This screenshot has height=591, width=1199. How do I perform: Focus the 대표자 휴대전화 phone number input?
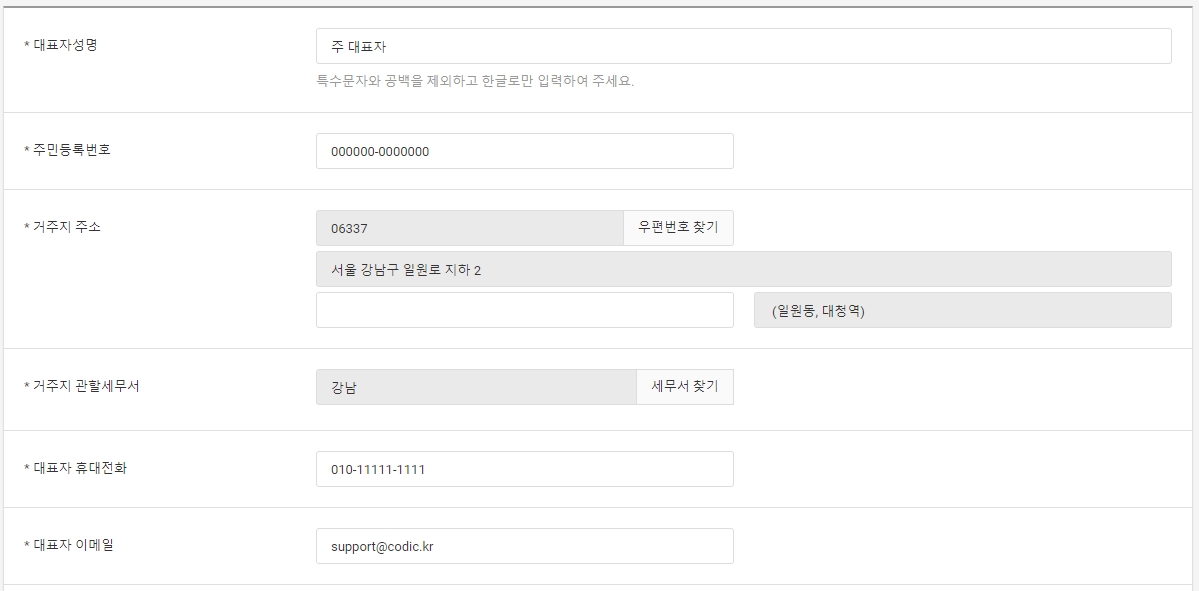pyautogui.click(x=525, y=469)
